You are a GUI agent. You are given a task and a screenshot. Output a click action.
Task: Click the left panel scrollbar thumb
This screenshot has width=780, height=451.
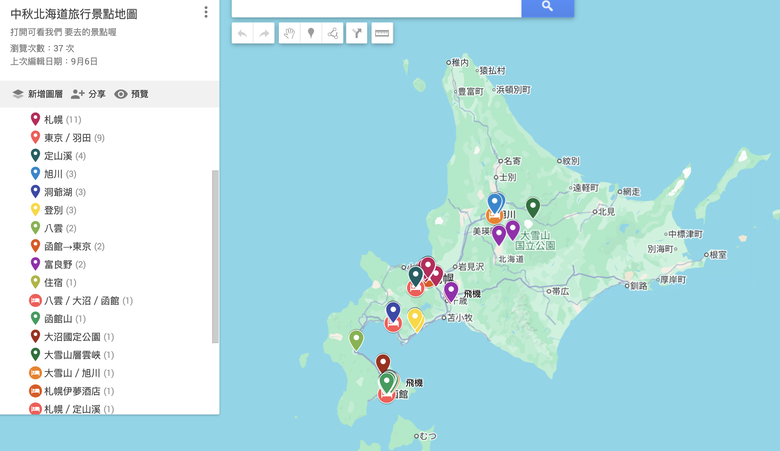pos(215,257)
